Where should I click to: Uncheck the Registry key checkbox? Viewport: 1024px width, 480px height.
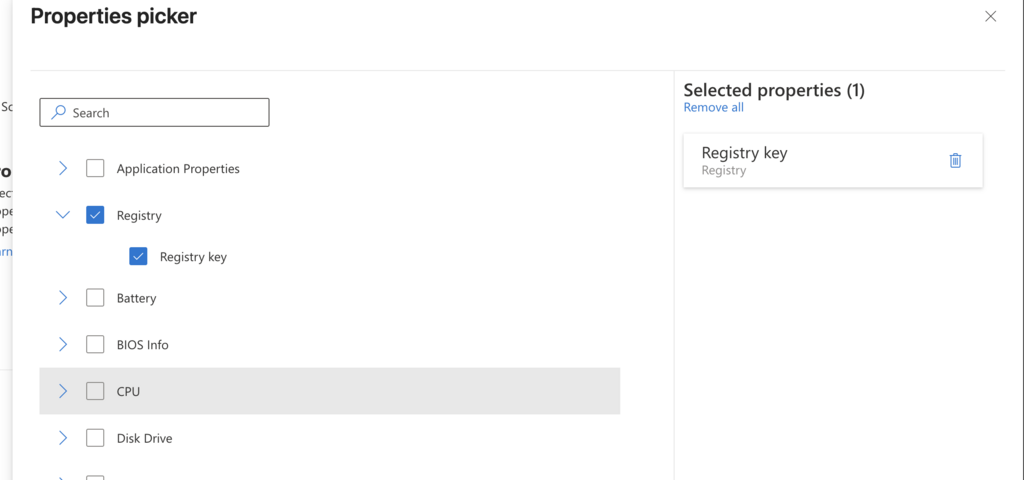(138, 257)
